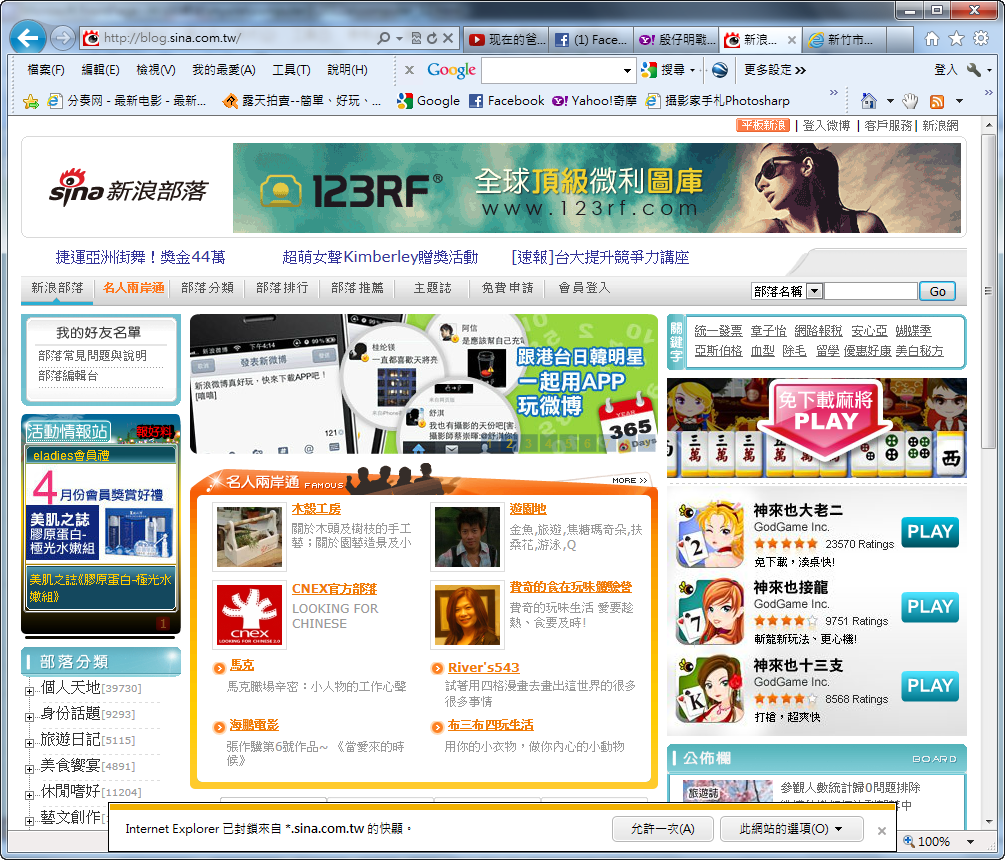The width and height of the screenshot is (1005, 860).
Task: Click the 123RF banner advertisement
Action: pos(596,187)
